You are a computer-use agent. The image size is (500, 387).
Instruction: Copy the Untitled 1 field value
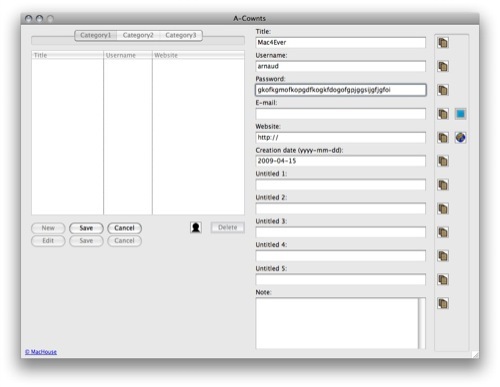click(x=443, y=185)
